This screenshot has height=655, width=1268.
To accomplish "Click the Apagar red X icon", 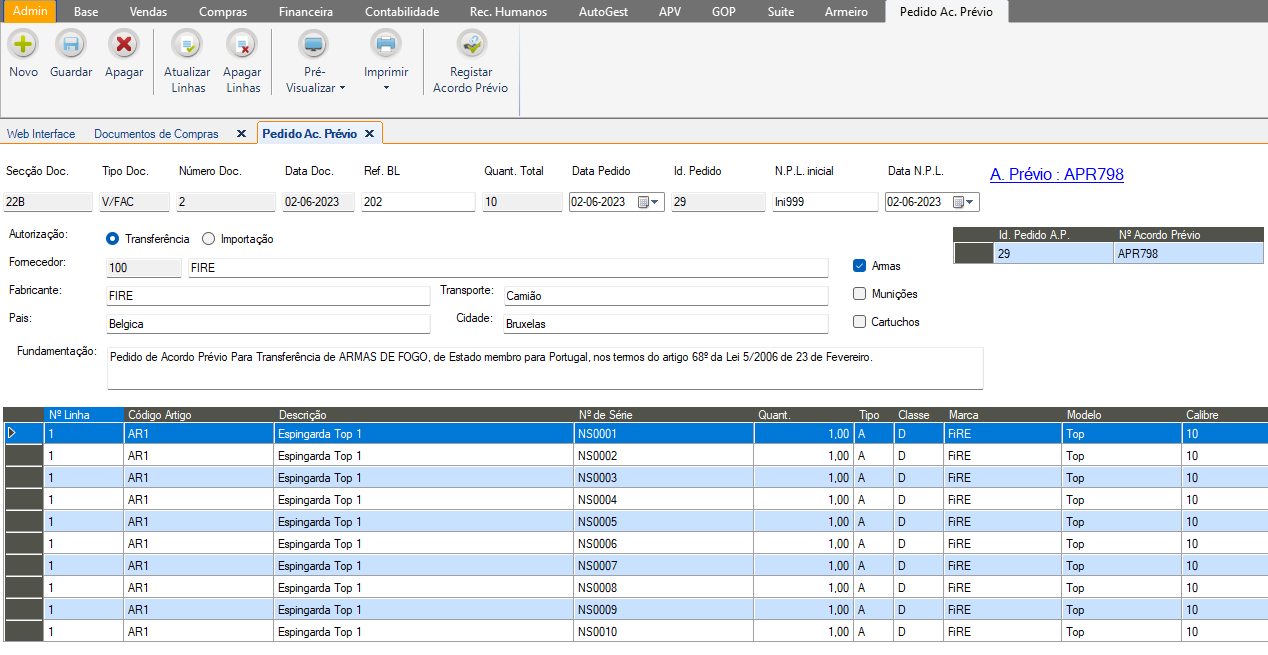I will pyautogui.click(x=124, y=45).
